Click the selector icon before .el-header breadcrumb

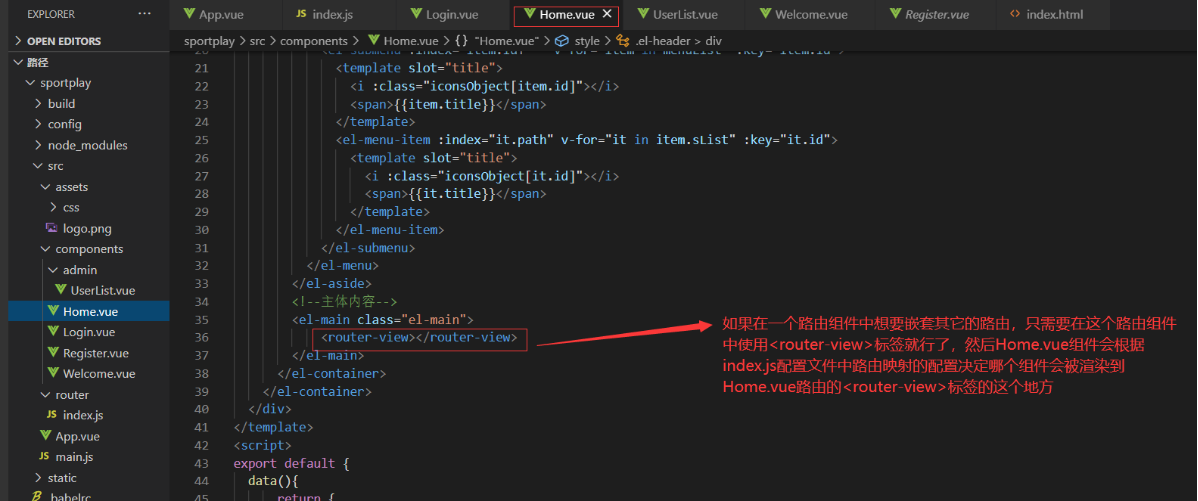click(622, 41)
